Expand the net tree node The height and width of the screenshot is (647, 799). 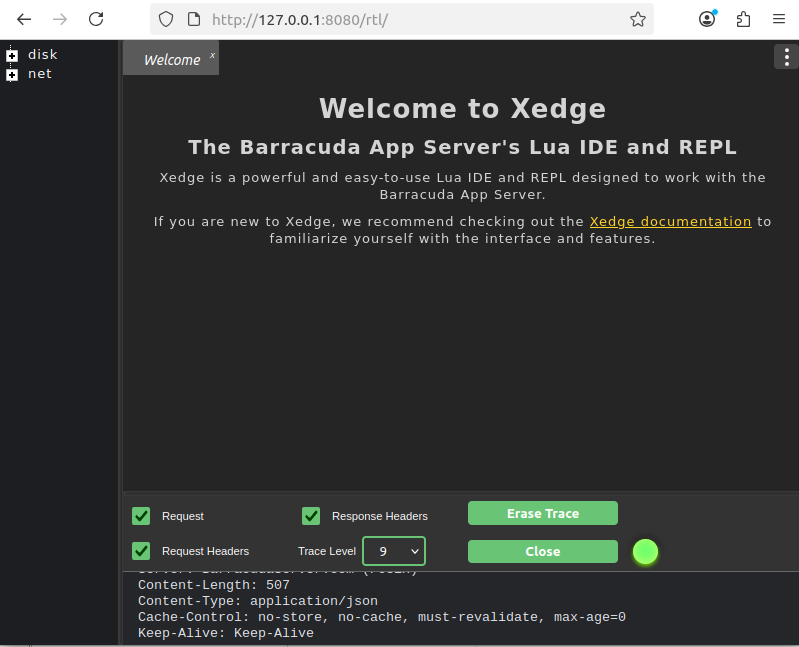pyautogui.click(x=12, y=75)
